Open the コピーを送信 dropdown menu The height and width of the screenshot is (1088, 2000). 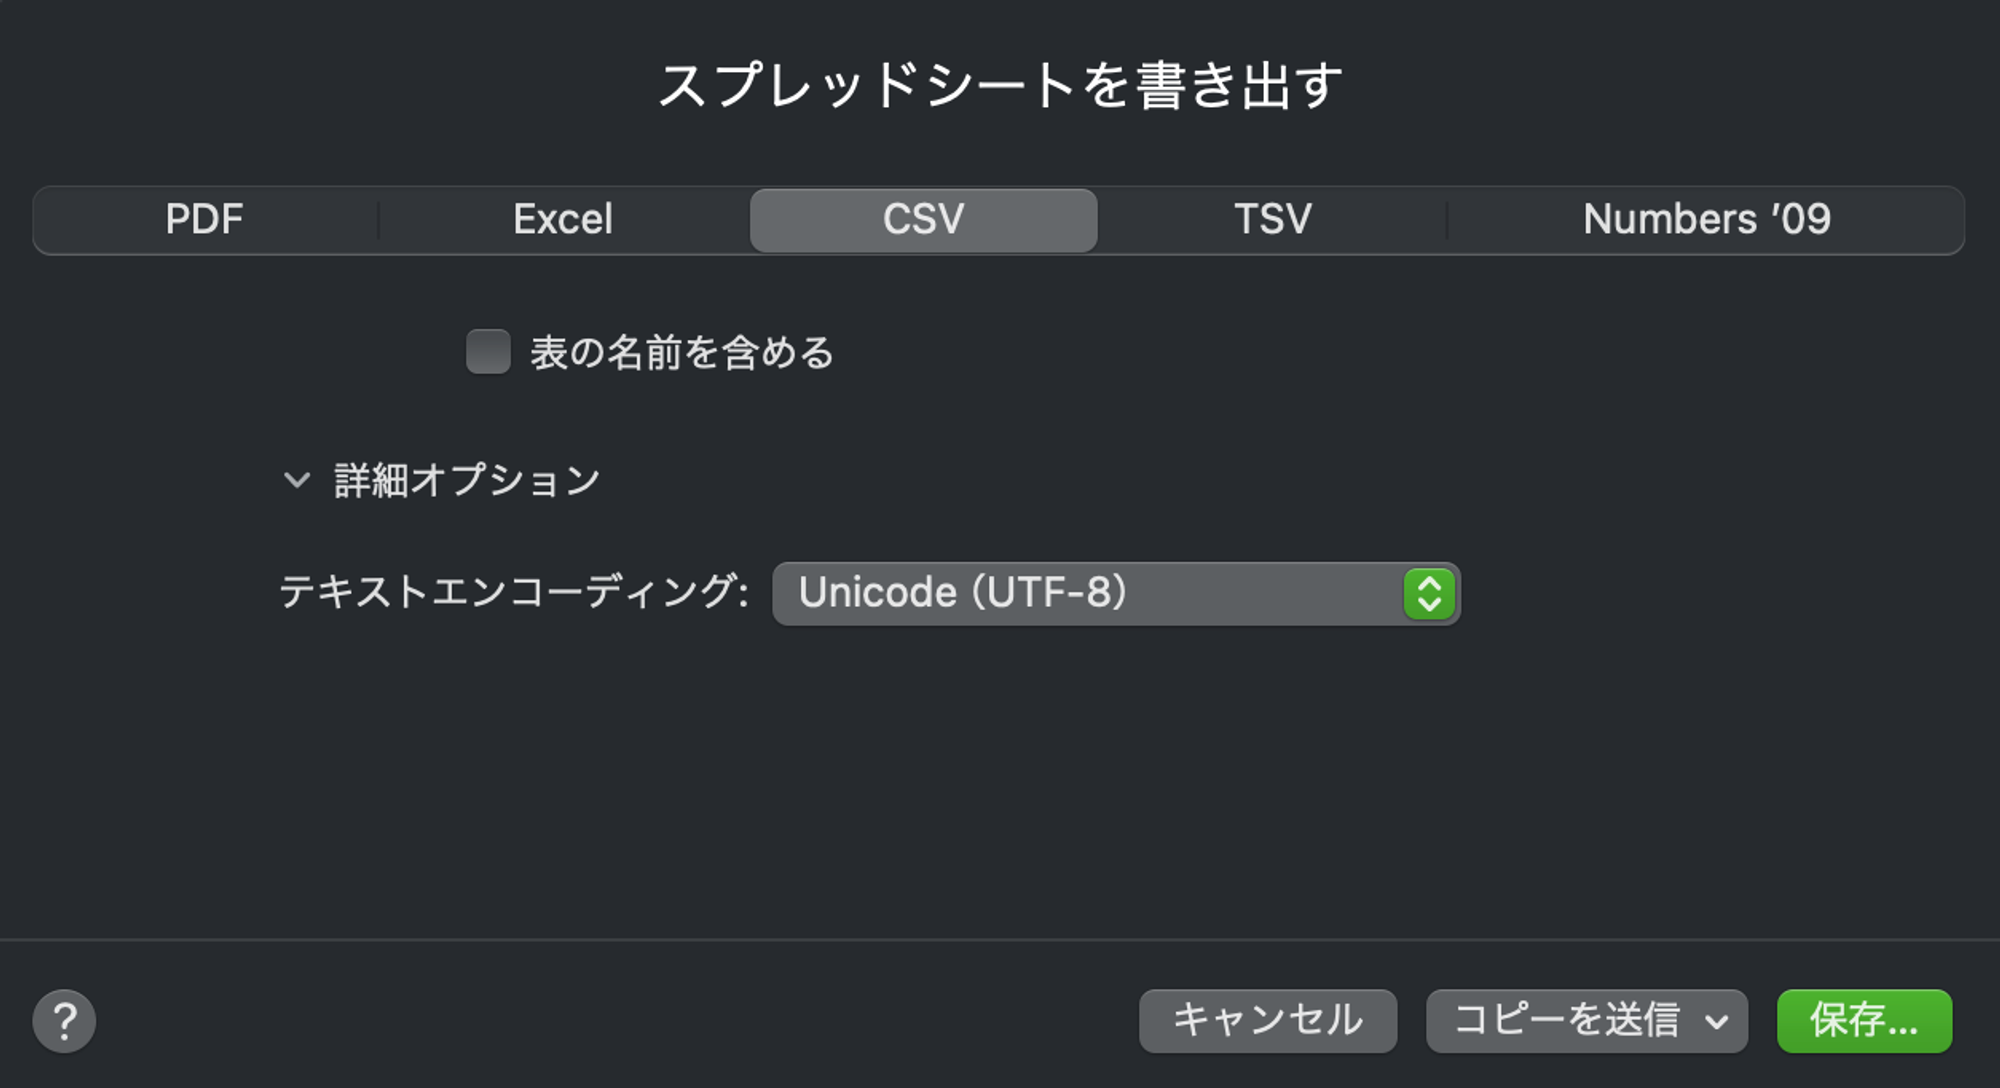coord(1566,1021)
